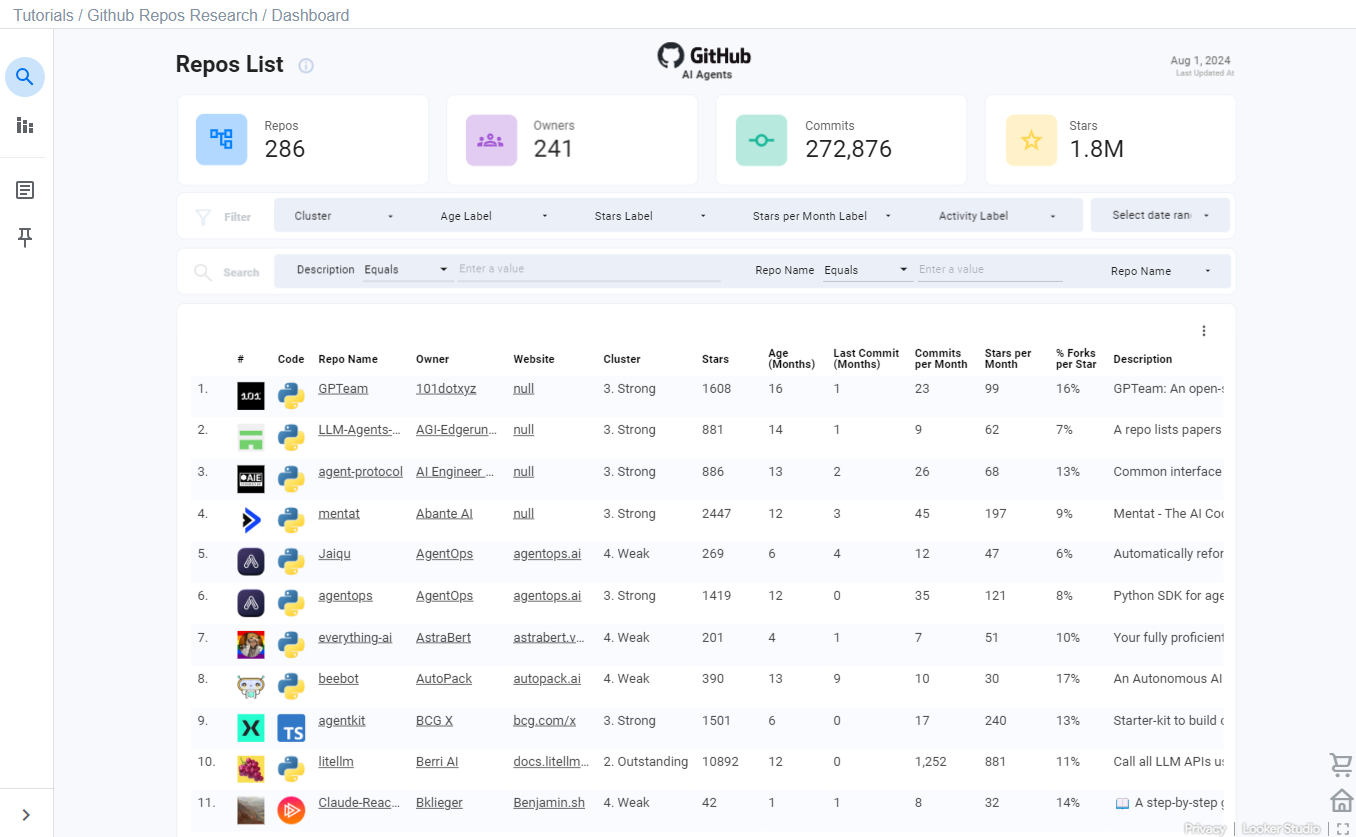This screenshot has height=837, width=1356.
Task: Click the shopping cart icon at bottom right
Action: point(1341,764)
